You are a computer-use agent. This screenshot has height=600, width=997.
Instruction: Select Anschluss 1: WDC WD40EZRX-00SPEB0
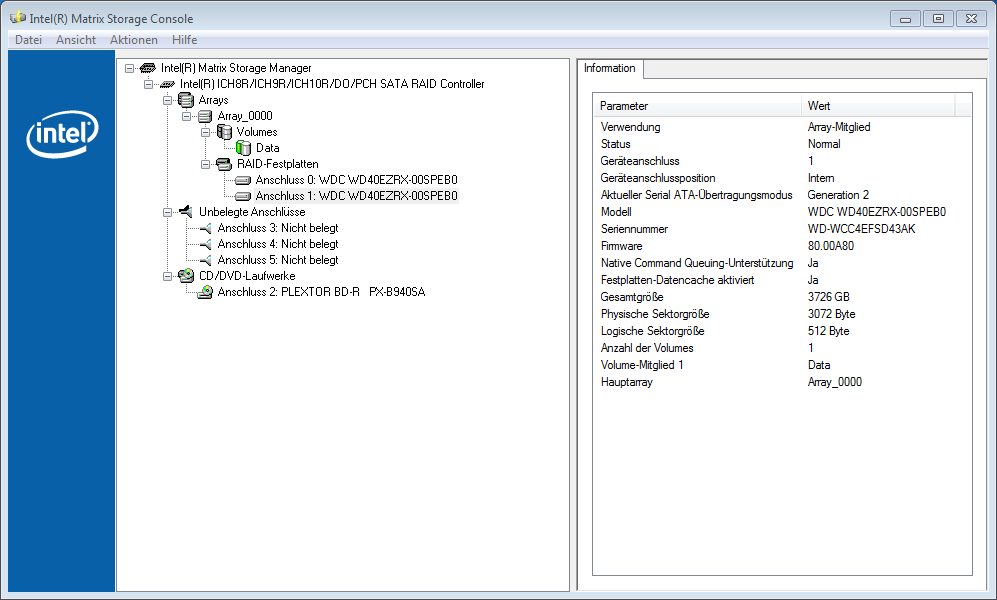coord(356,196)
